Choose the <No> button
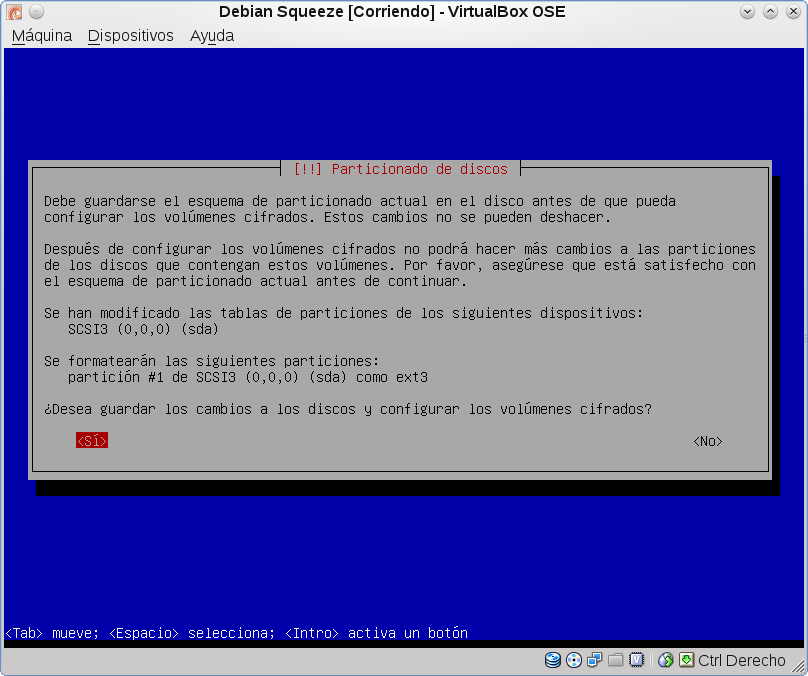This screenshot has height=676, width=808. tap(708, 442)
